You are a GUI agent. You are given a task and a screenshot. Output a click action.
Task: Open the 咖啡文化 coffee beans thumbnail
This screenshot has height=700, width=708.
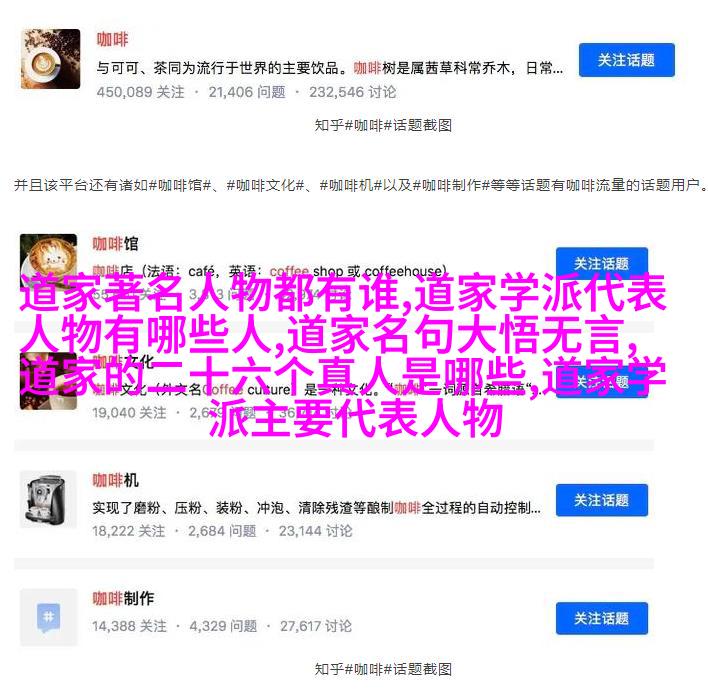click(x=48, y=384)
